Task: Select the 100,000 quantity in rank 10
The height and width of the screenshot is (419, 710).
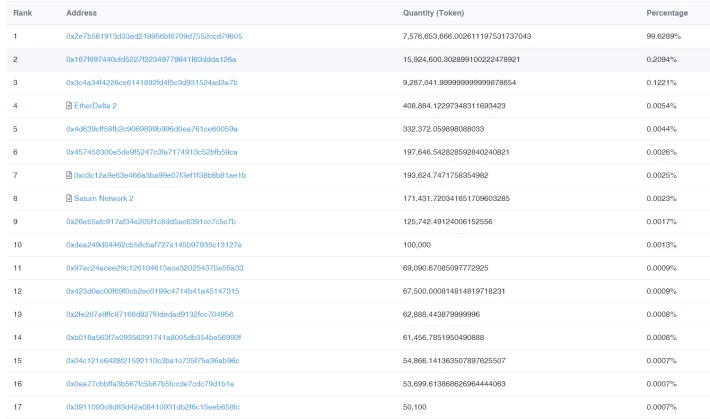Action: [x=417, y=245]
